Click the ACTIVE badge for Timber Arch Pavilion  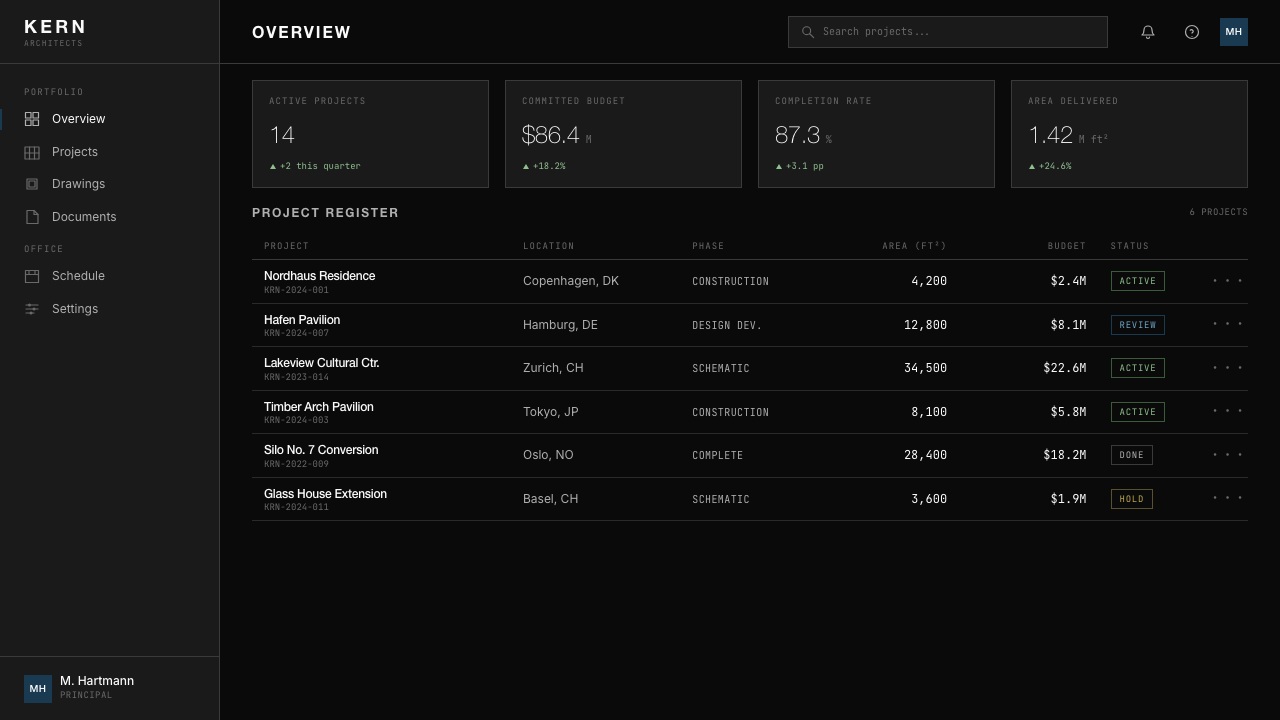(x=1138, y=412)
